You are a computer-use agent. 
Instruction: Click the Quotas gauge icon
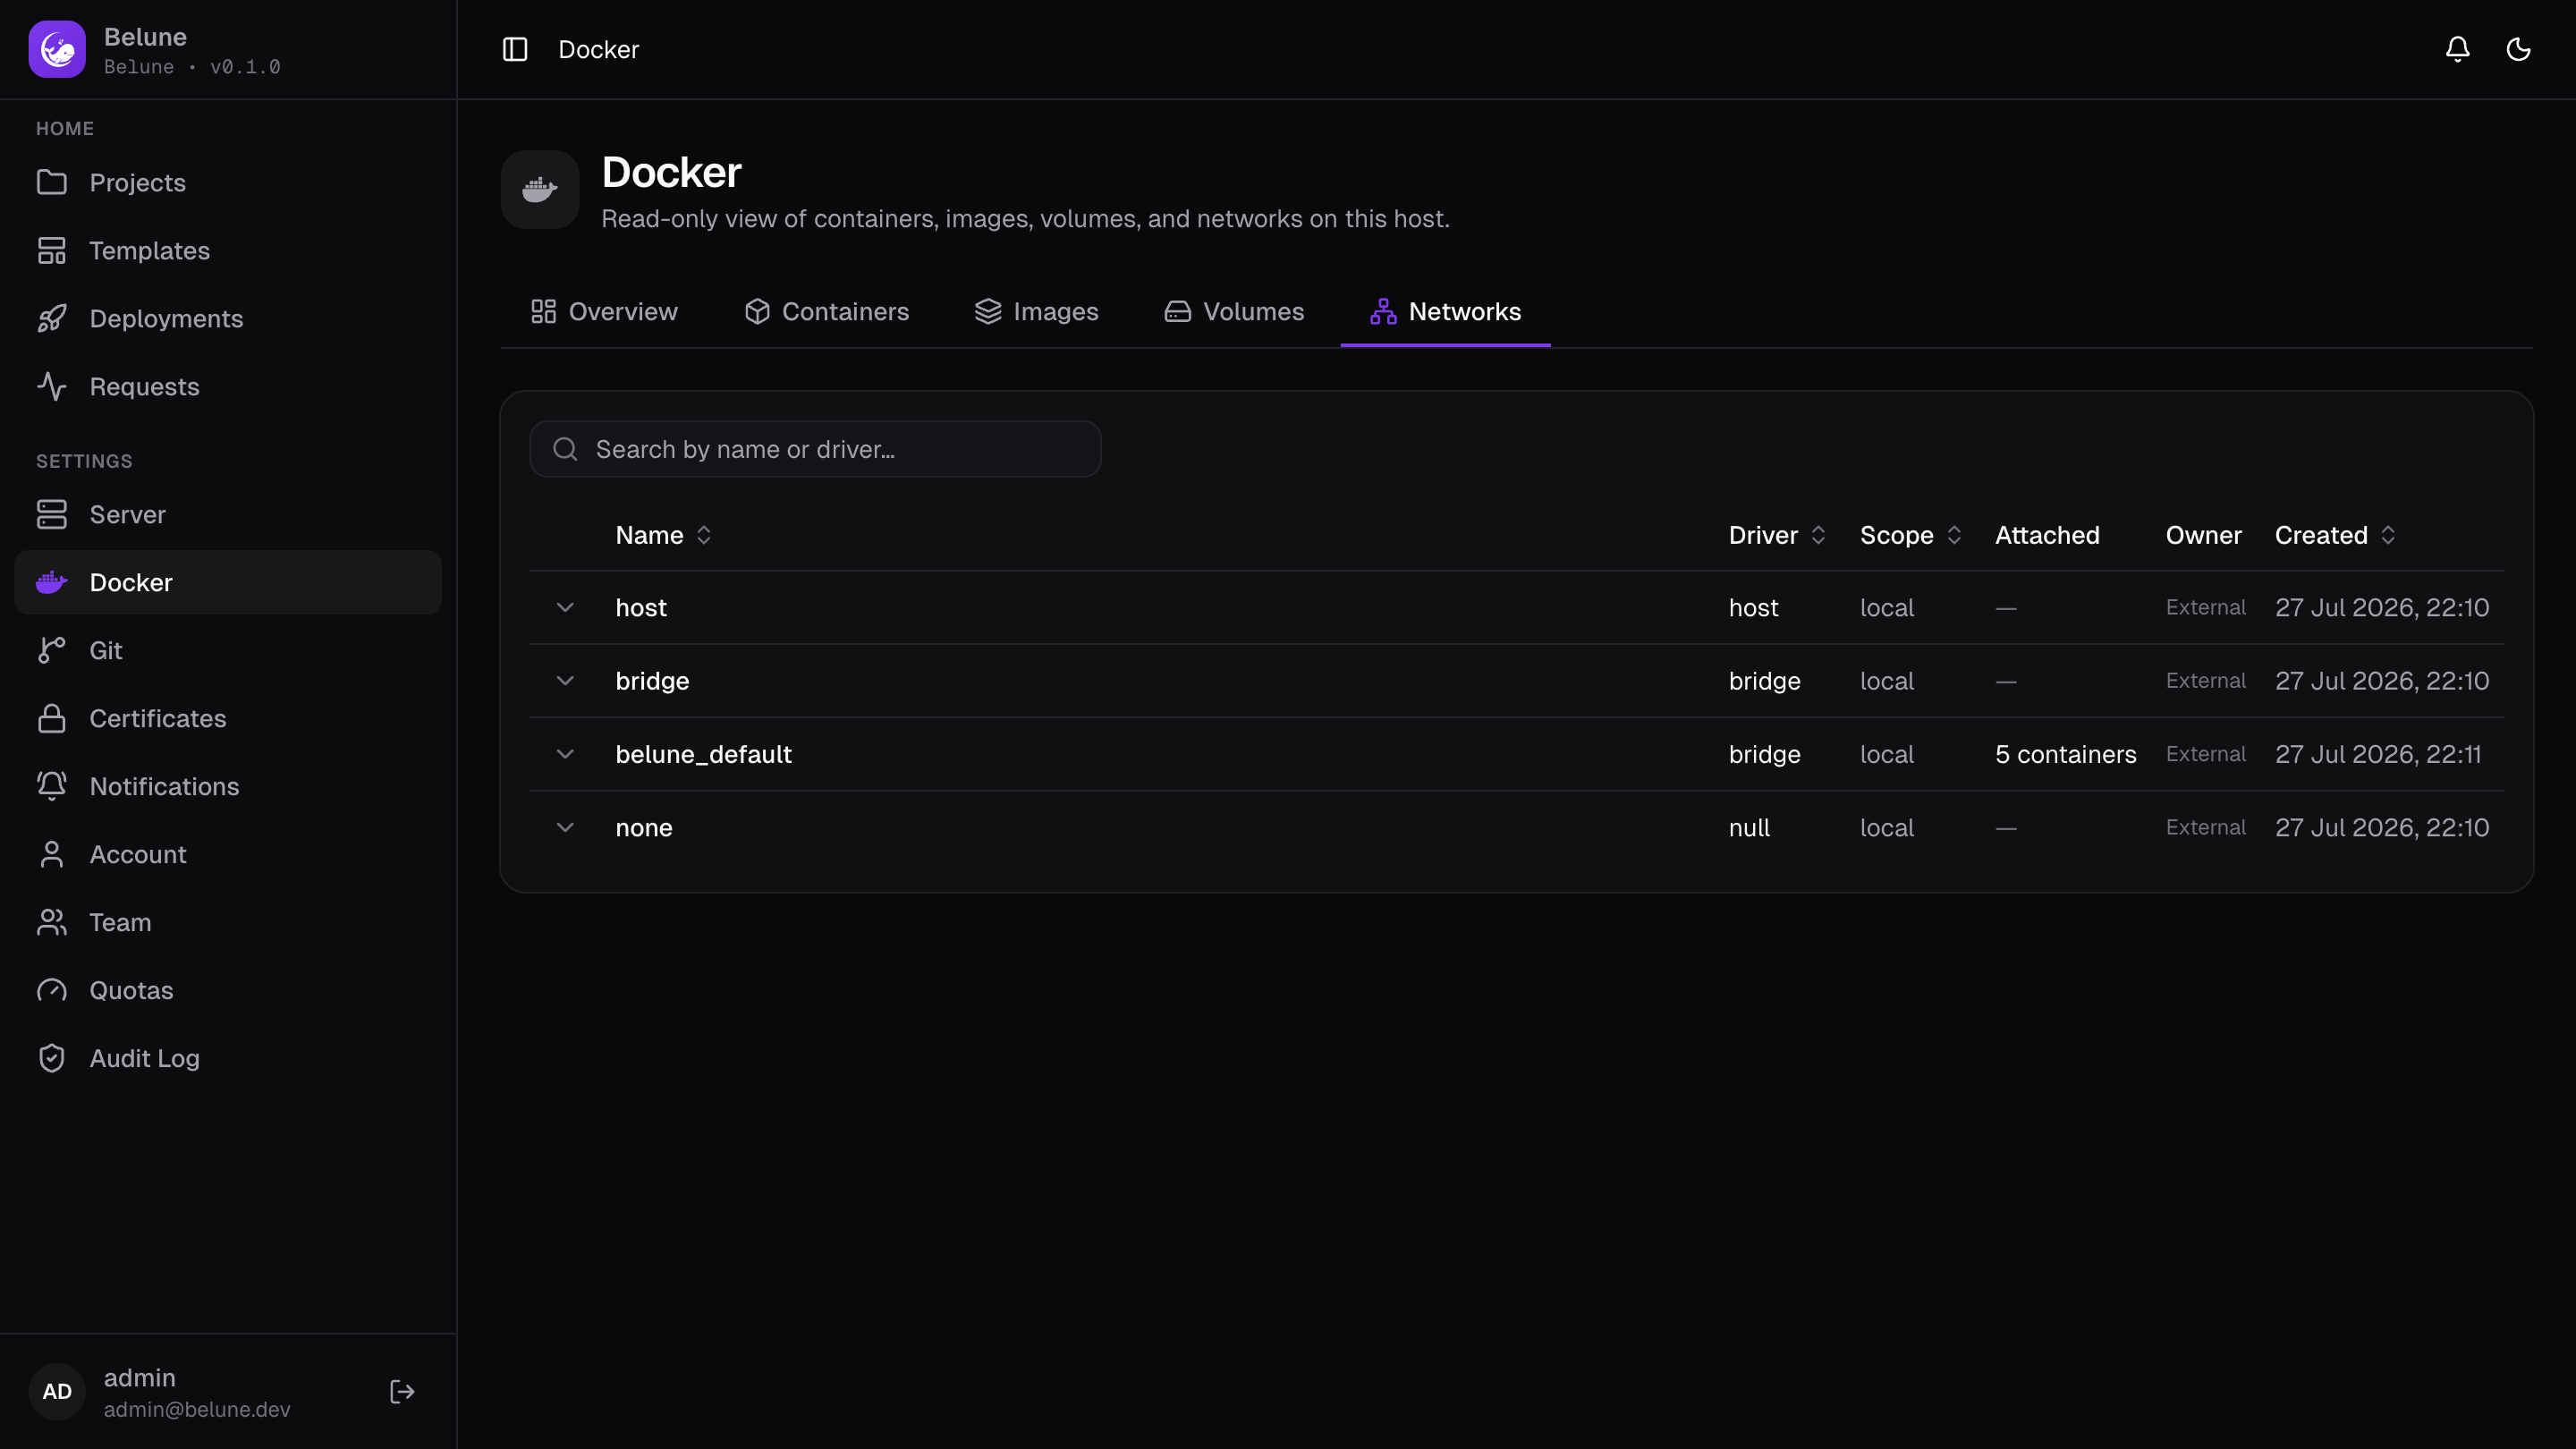(52, 991)
